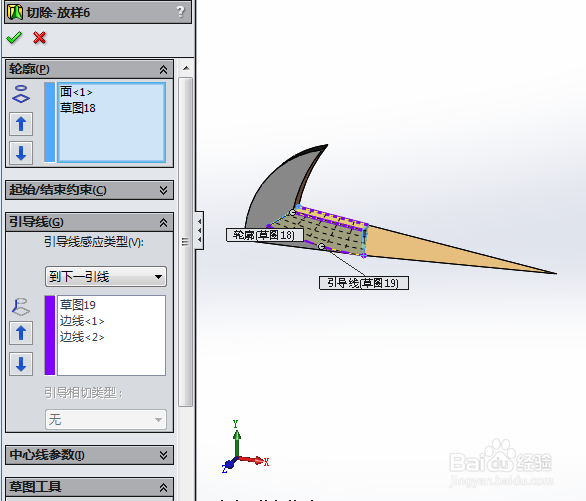Screen dimensions: 586x501
Task: Click the panel collapse splitter handle
Action: (x=200, y=231)
